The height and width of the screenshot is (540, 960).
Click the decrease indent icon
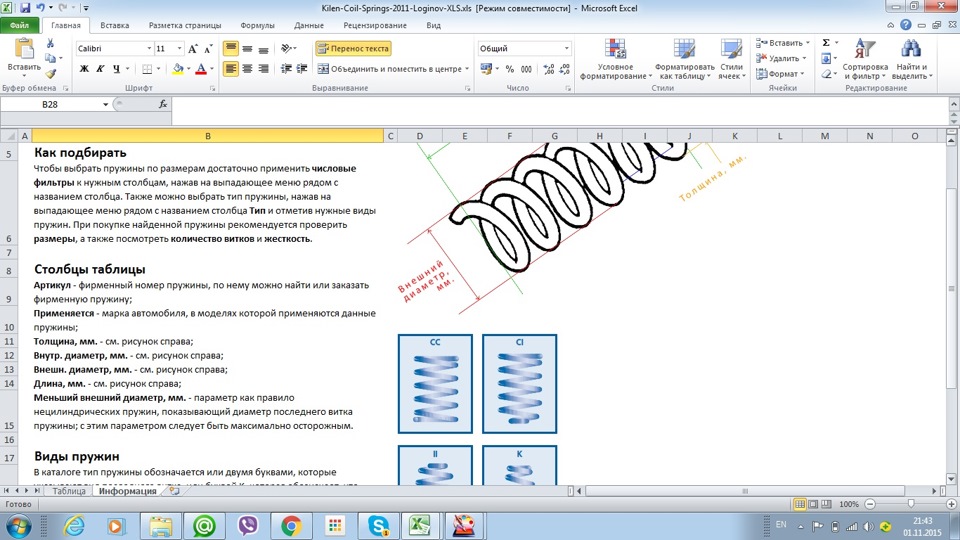pos(286,69)
